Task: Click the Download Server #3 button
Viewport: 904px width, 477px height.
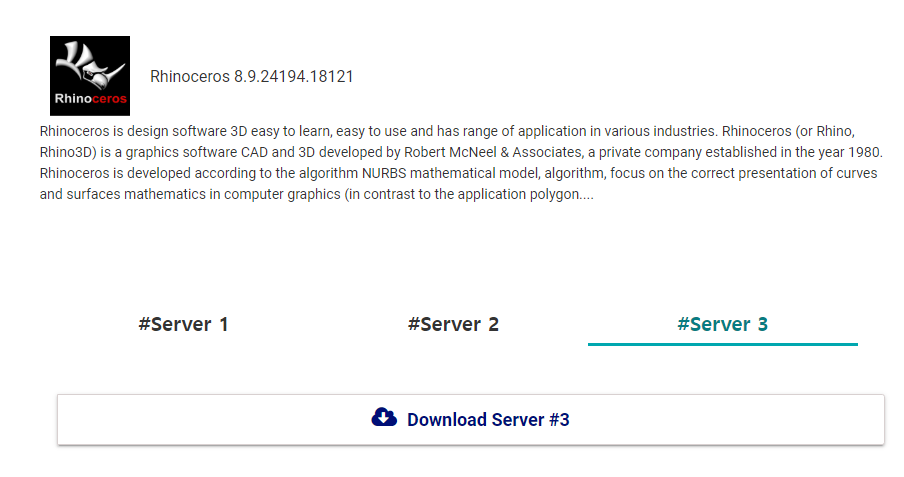Action: tap(470, 419)
